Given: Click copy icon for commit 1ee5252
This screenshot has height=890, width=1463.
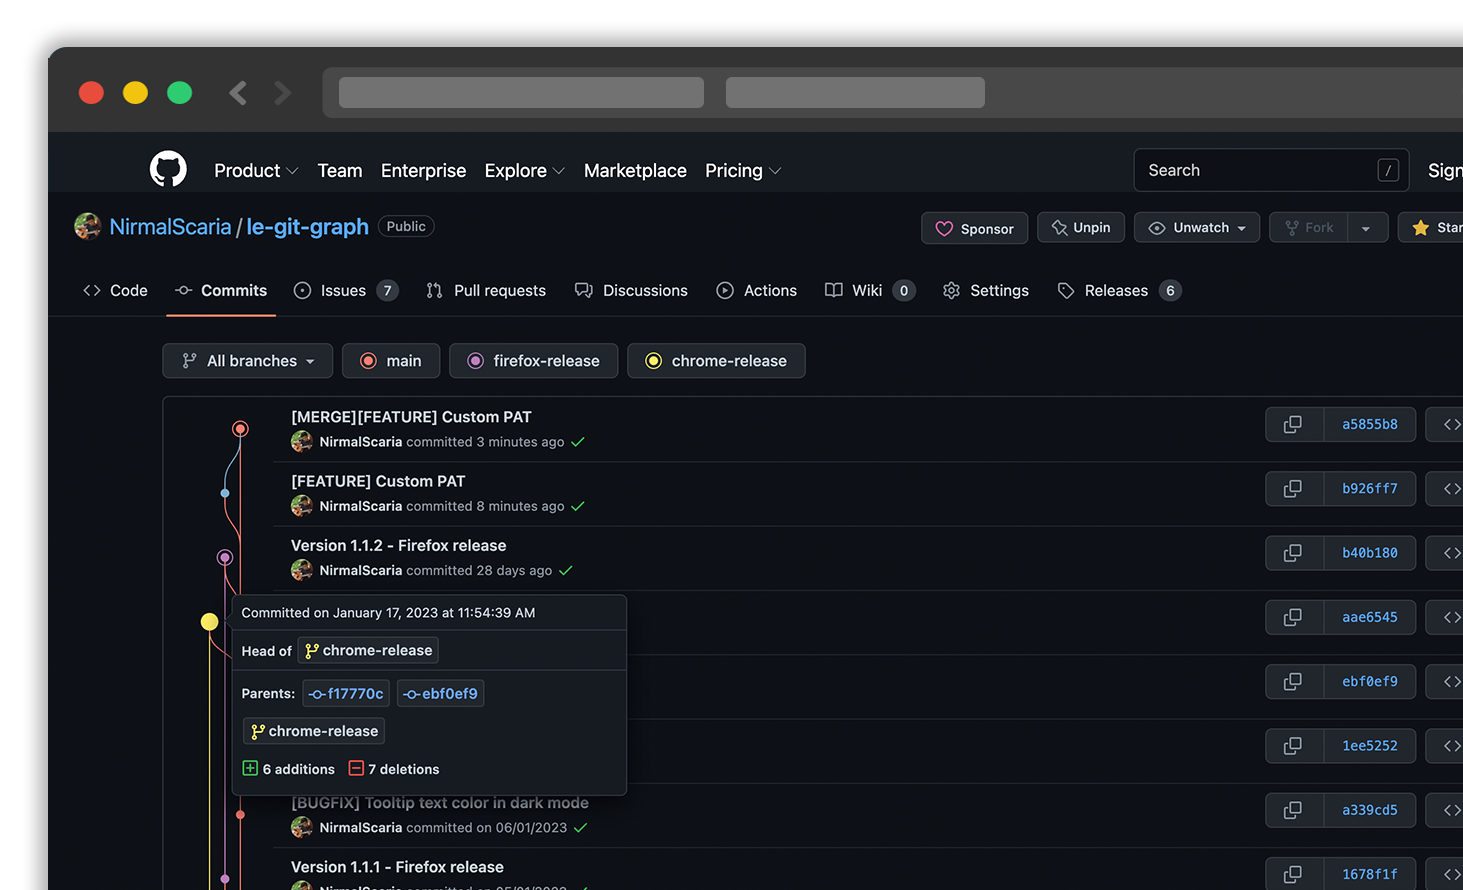Looking at the screenshot, I should click(x=1293, y=746).
